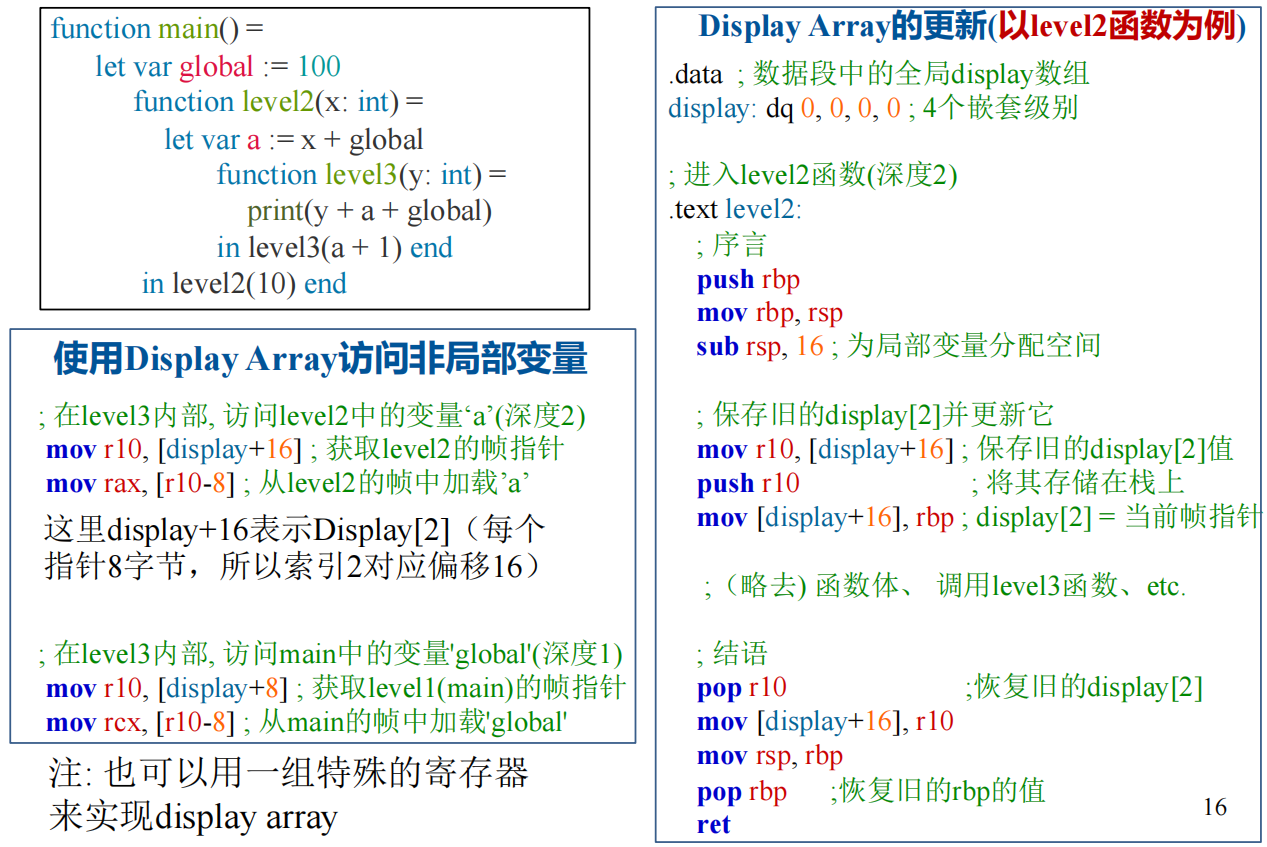Click the instruction 'push r10' in the right panel

pyautogui.click(x=748, y=484)
